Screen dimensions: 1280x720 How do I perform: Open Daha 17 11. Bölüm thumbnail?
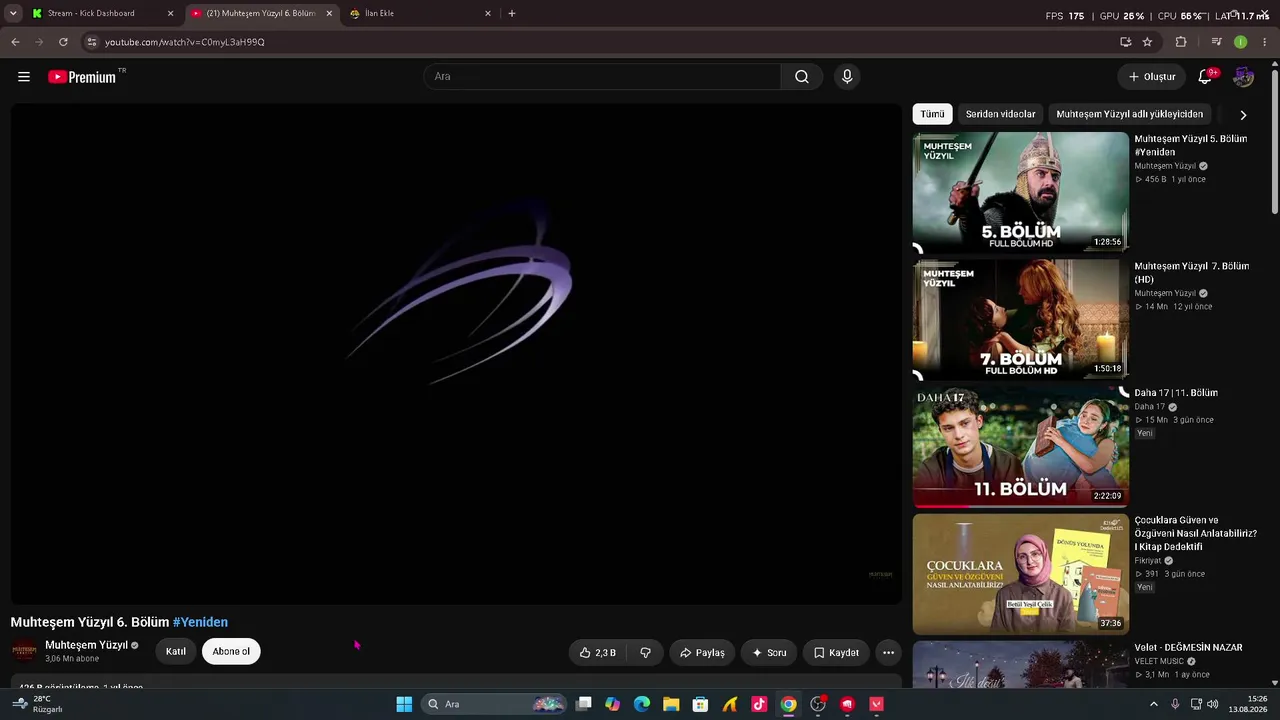click(x=1021, y=447)
